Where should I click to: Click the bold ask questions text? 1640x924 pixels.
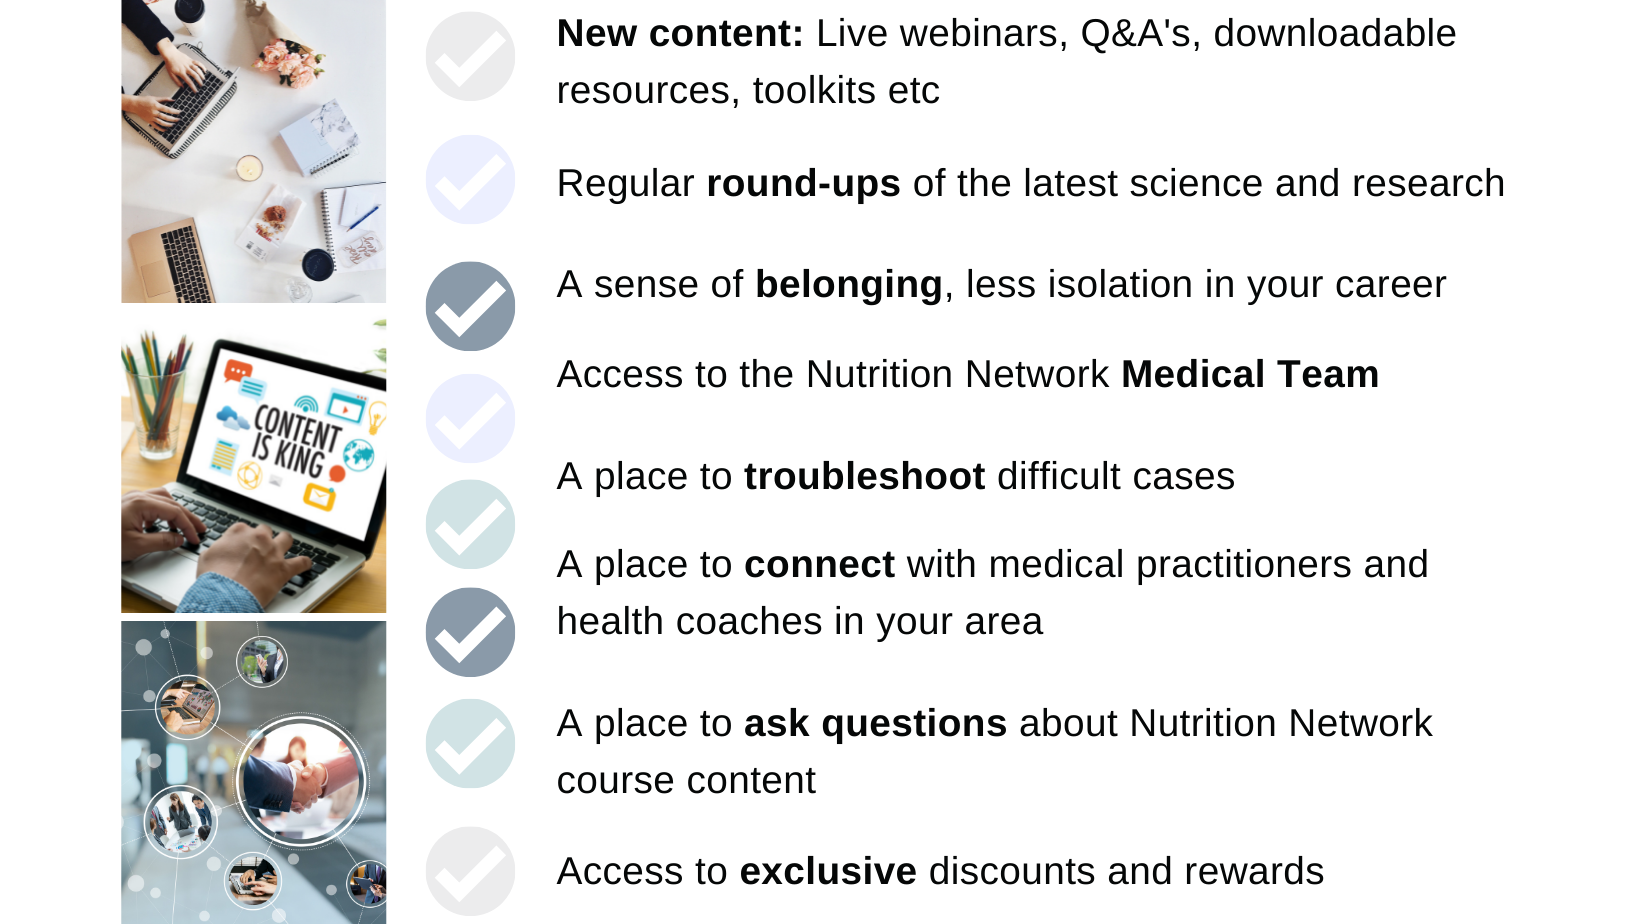[x=875, y=724]
